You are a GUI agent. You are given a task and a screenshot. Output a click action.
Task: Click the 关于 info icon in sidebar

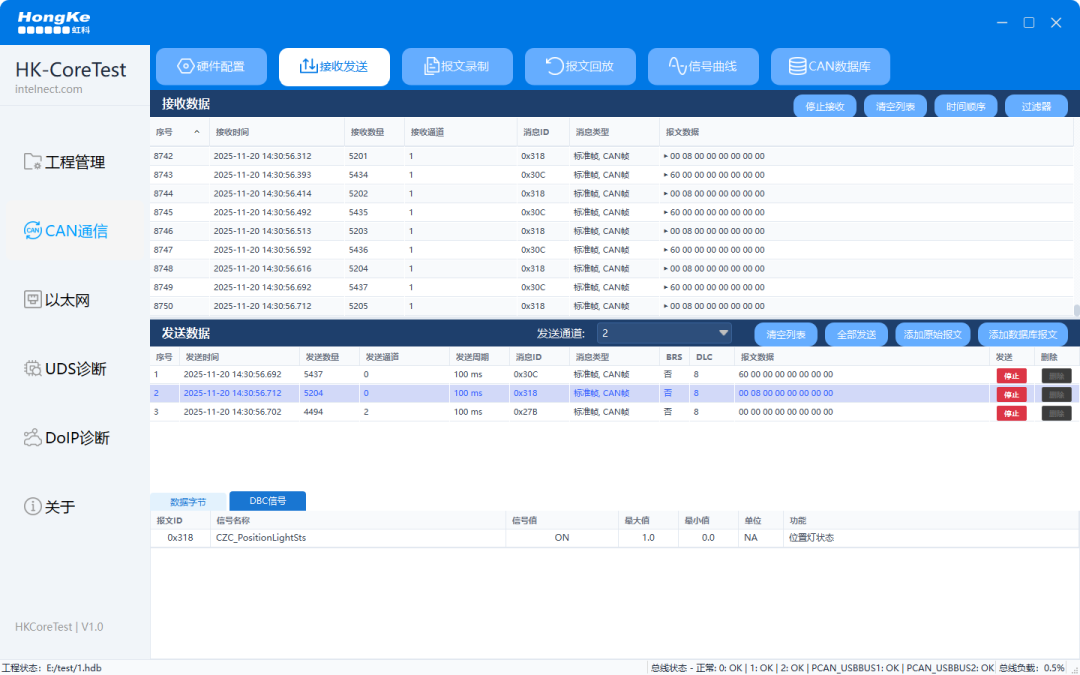coord(32,506)
